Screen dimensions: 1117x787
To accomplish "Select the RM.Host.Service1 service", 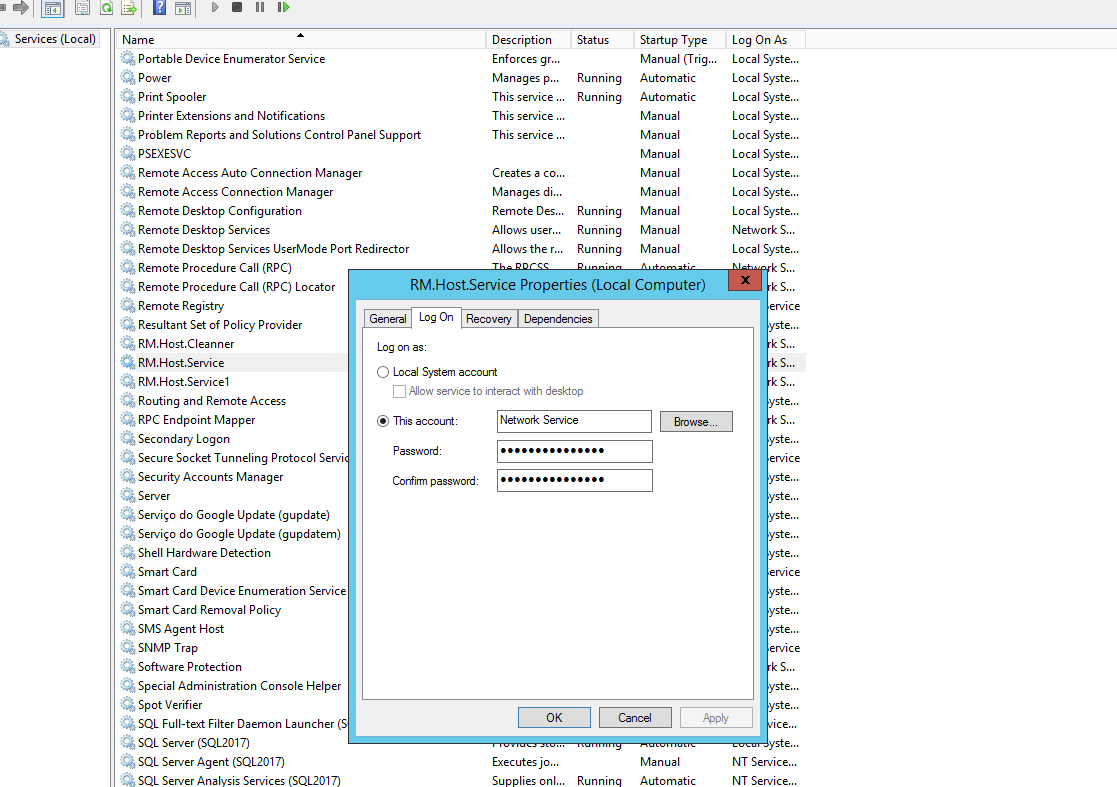I will [x=184, y=381].
